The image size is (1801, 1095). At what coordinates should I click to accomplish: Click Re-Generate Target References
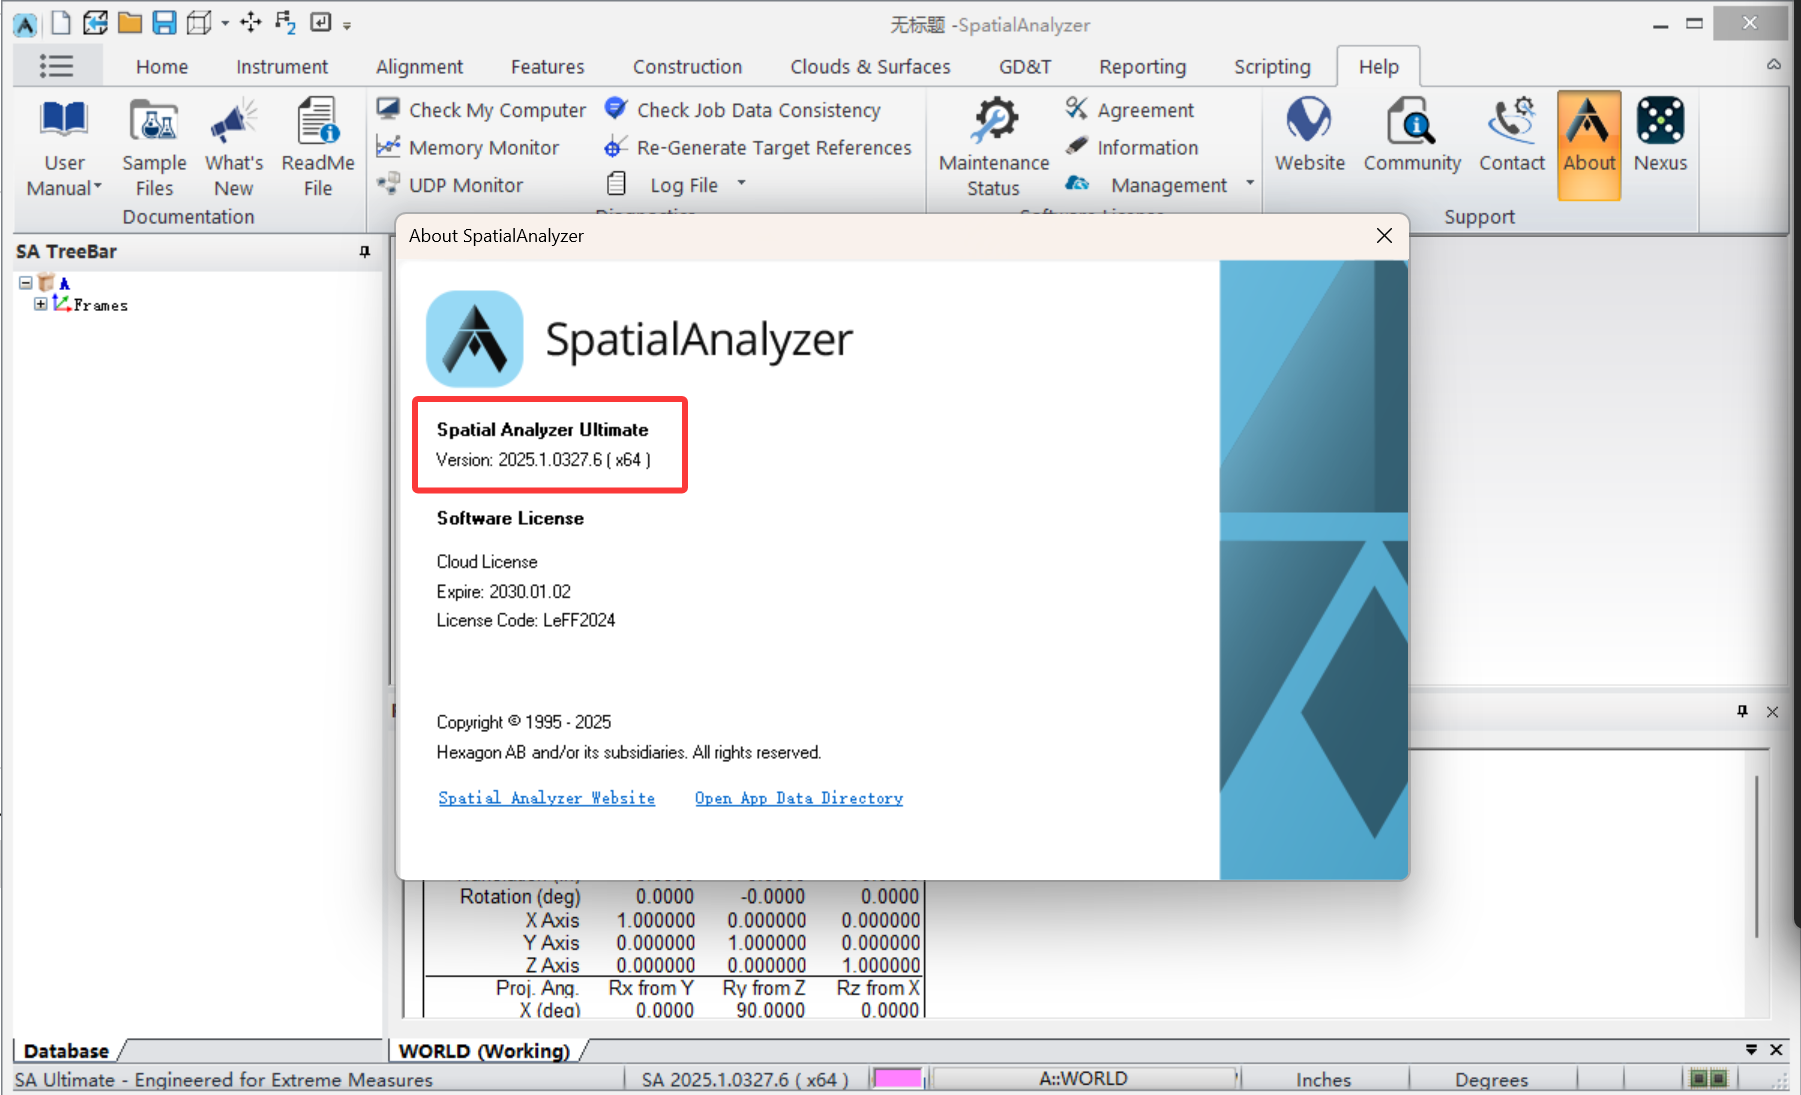click(758, 148)
